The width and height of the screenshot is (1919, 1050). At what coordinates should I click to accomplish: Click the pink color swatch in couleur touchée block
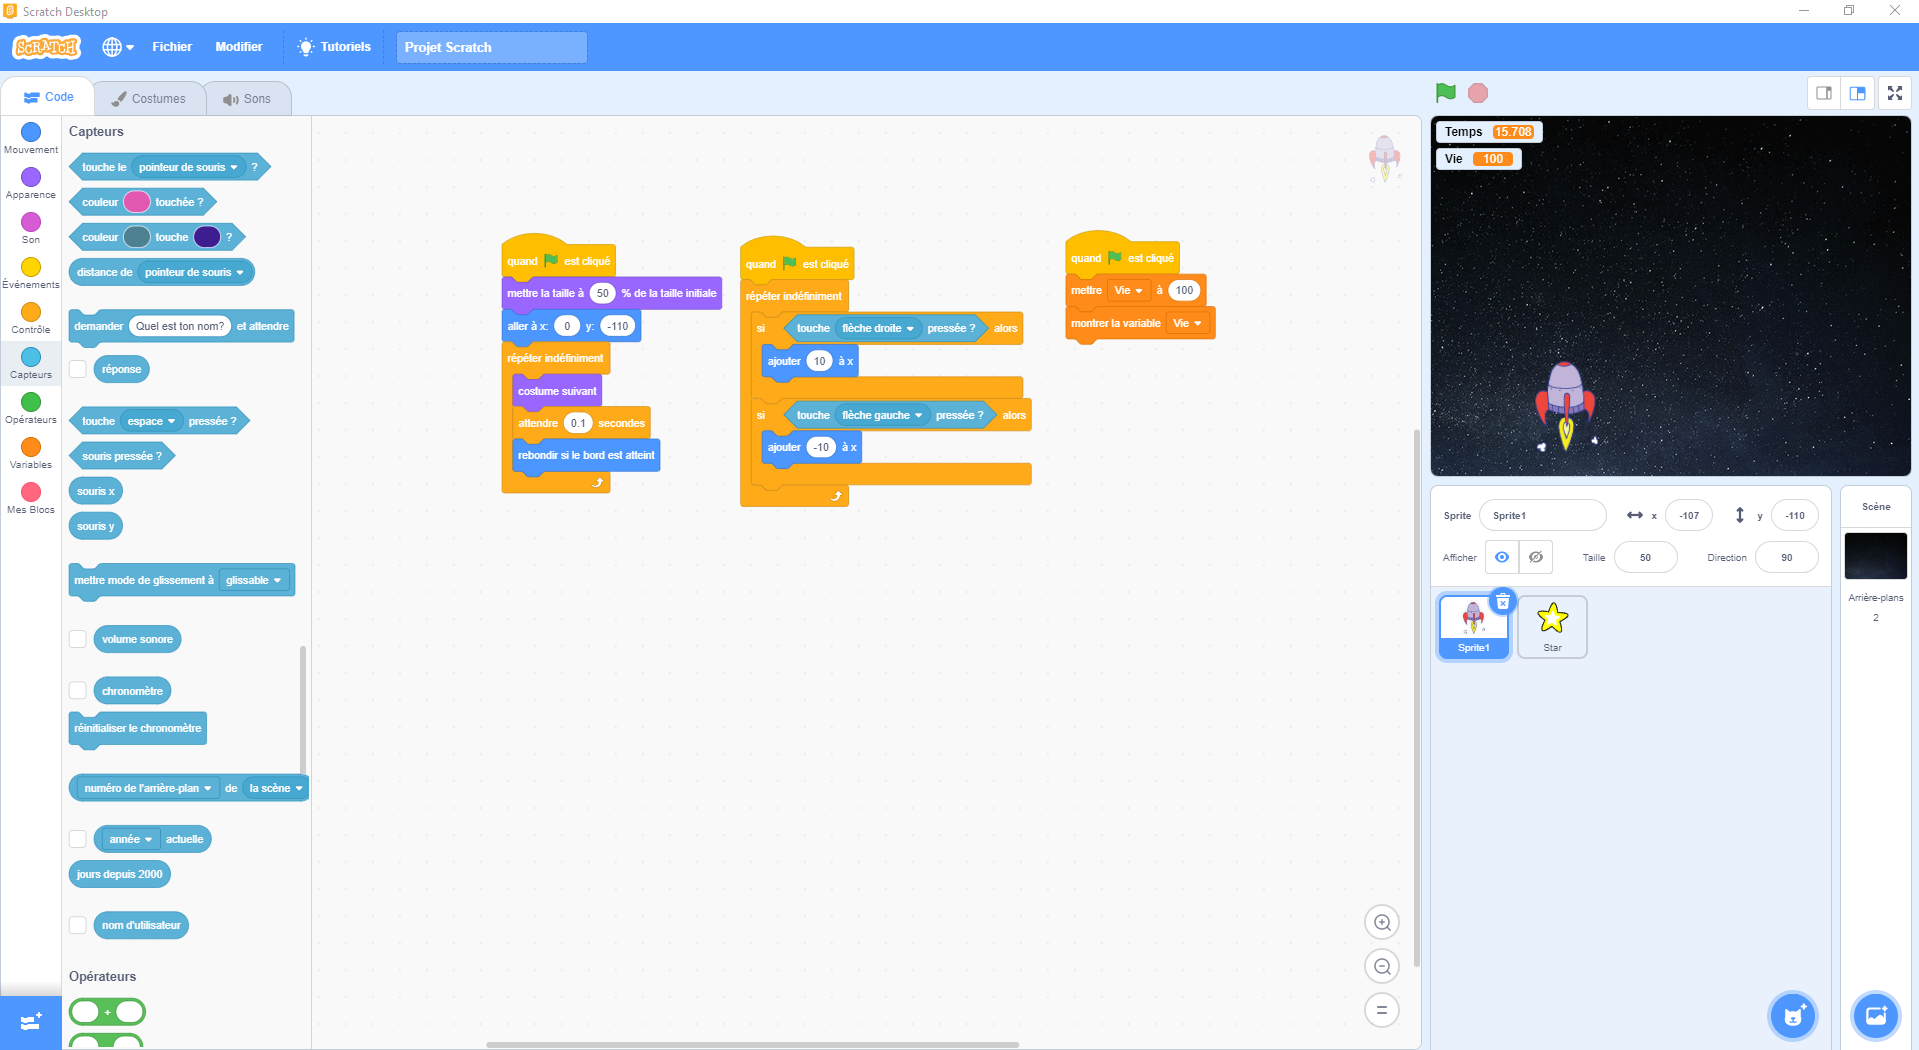coord(136,202)
